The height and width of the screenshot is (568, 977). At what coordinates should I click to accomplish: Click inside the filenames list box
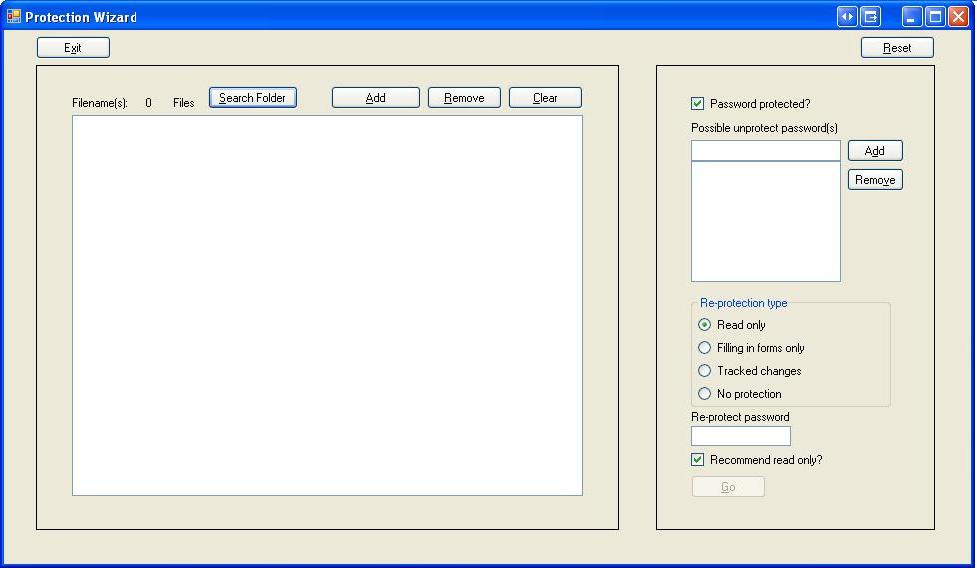click(x=327, y=305)
